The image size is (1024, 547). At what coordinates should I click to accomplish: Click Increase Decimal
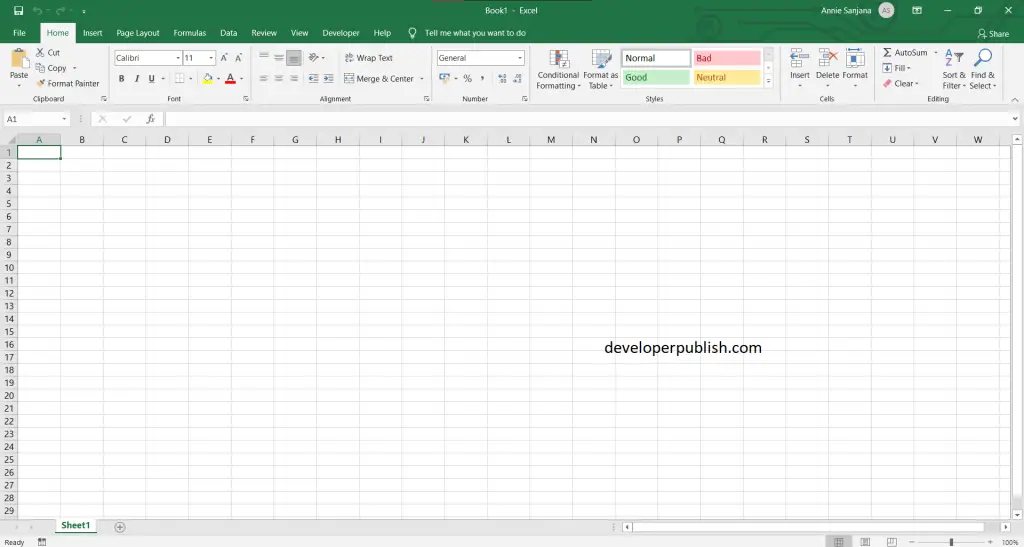502,78
